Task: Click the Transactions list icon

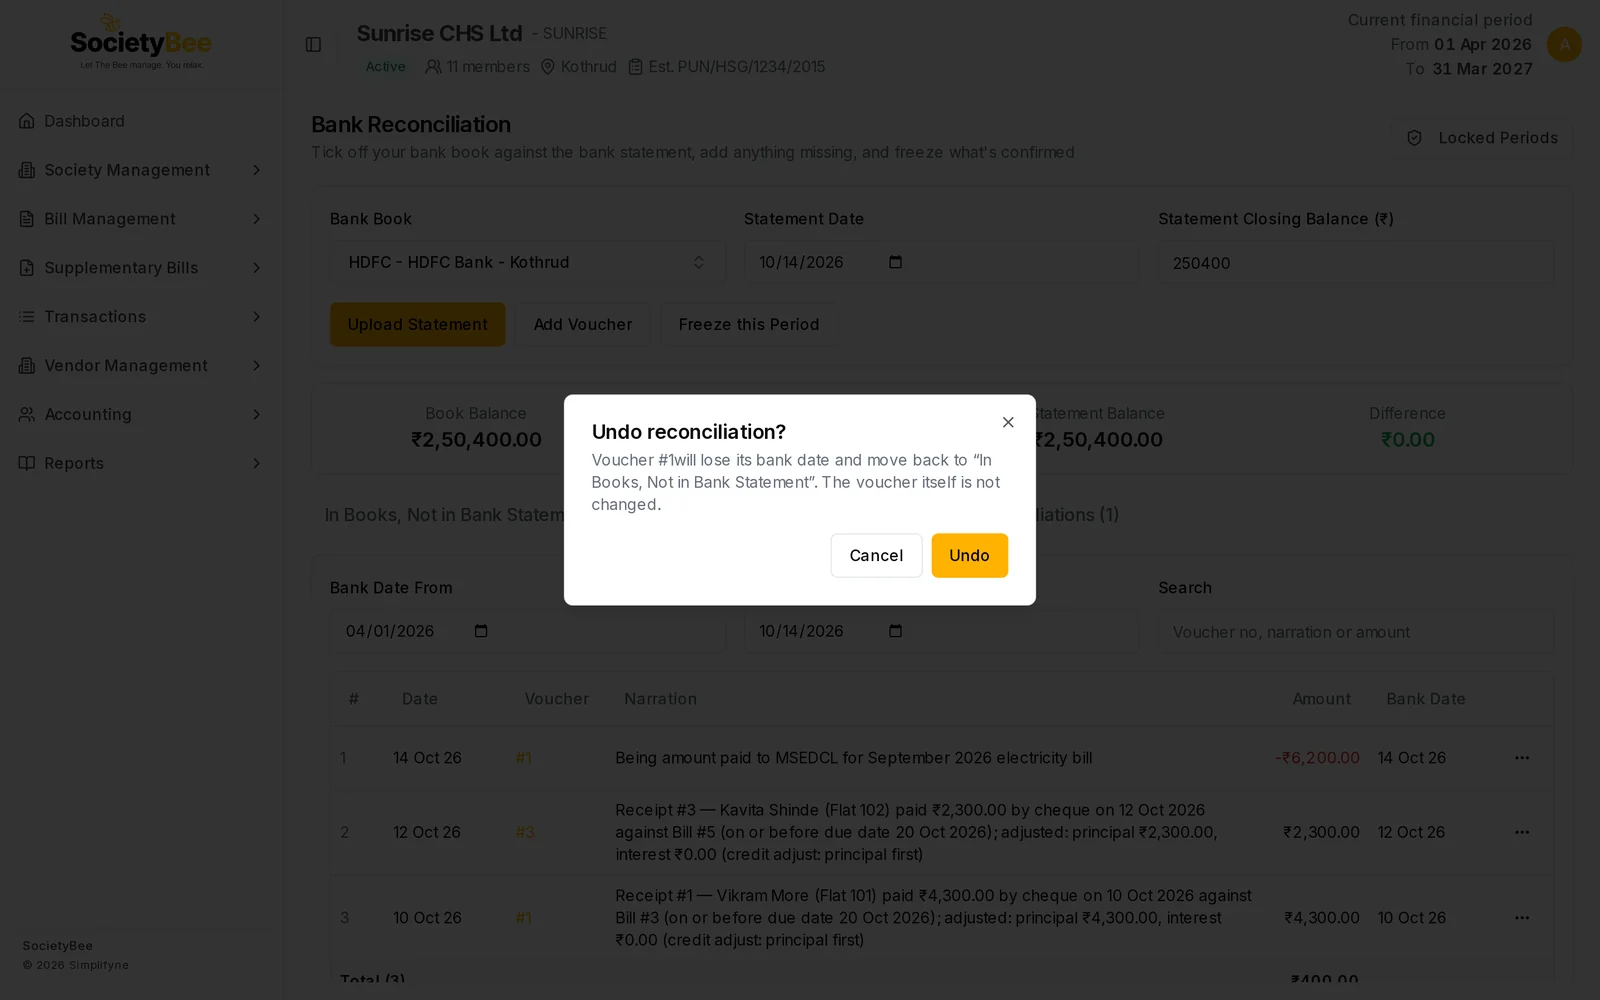Action: click(x=27, y=317)
